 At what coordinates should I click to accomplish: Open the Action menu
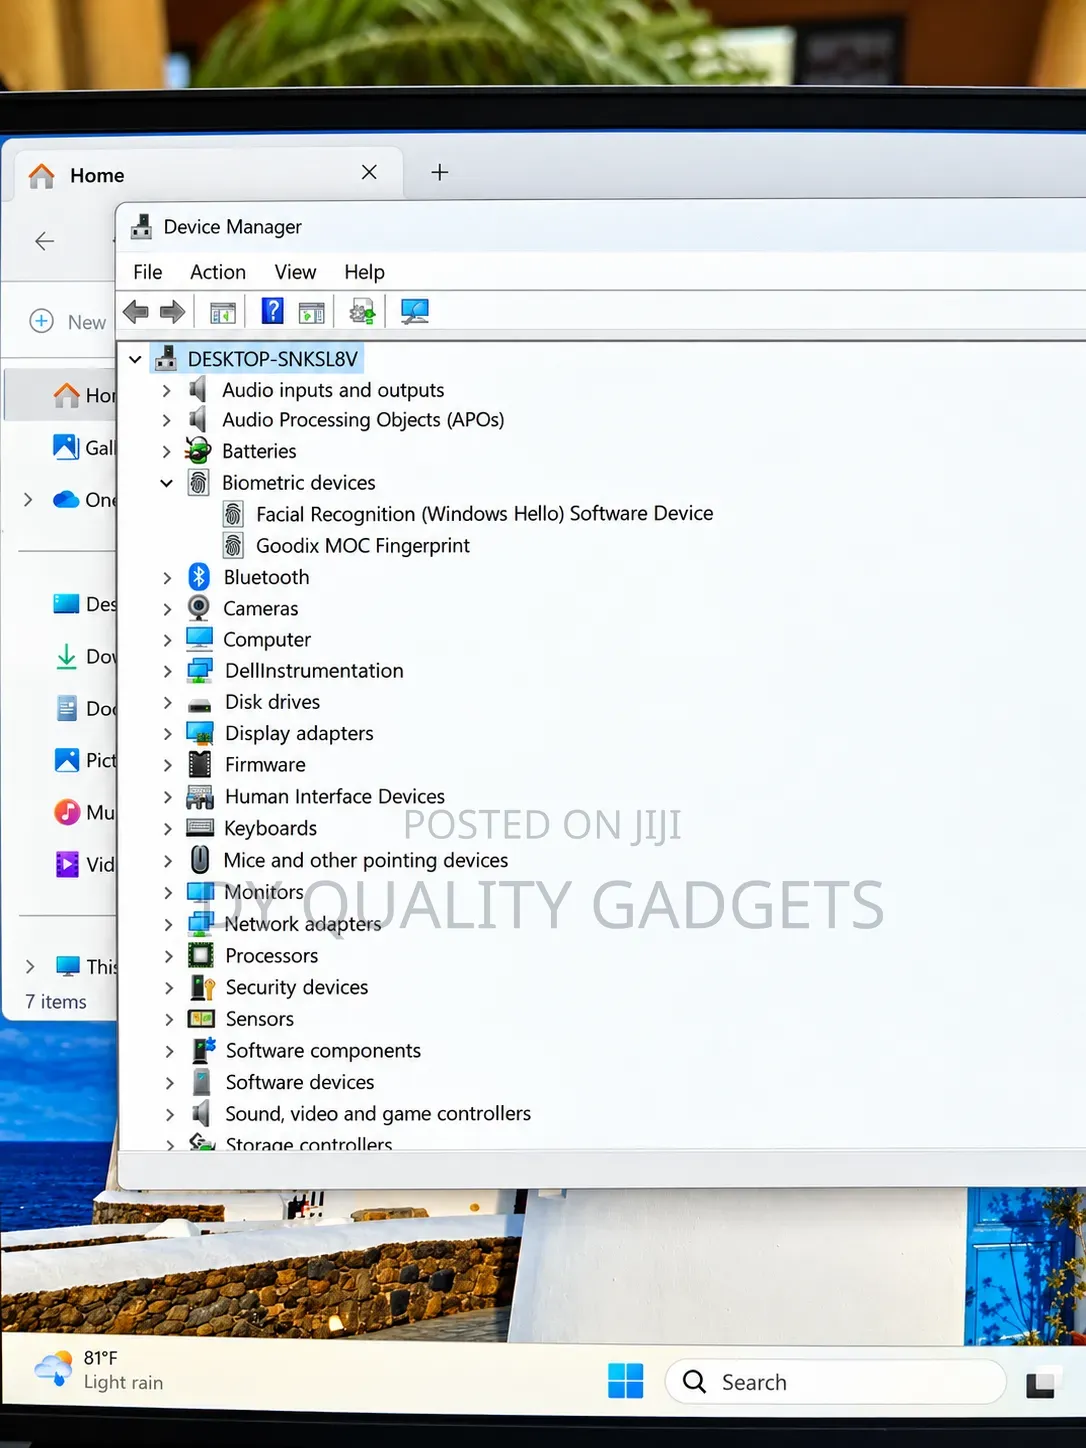[x=218, y=272]
